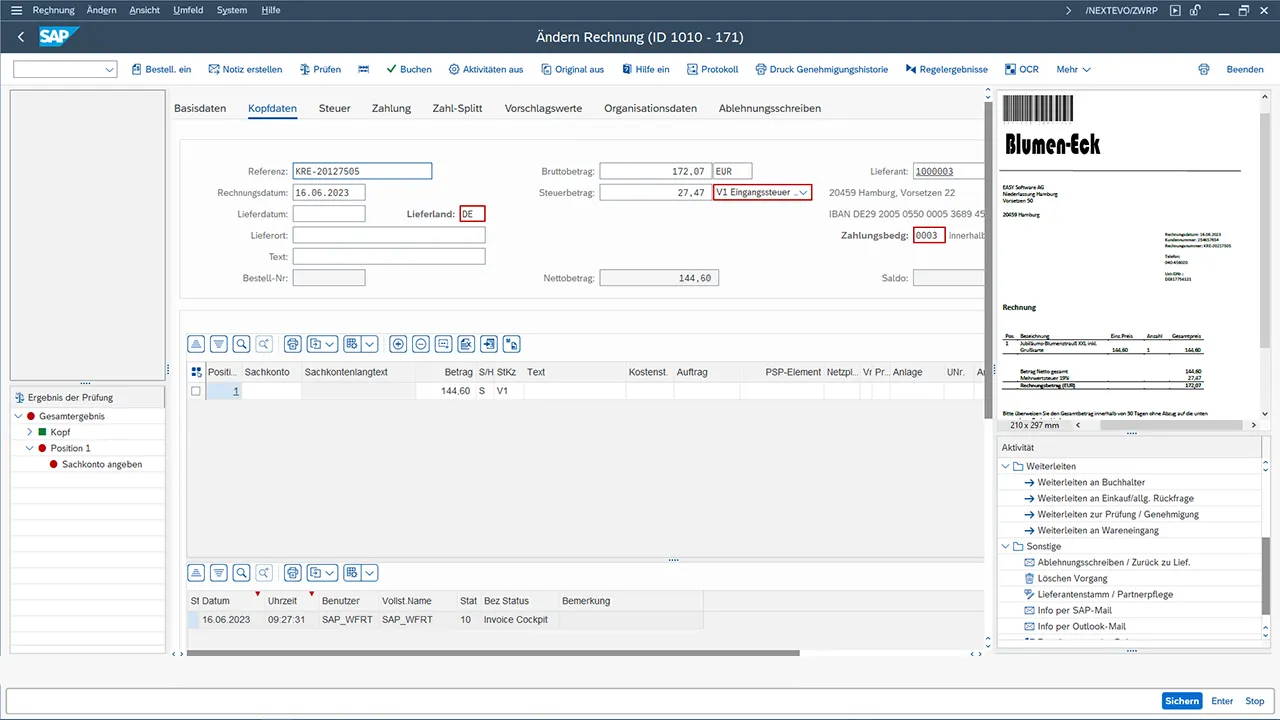Open the Ändern menu
This screenshot has width=1280, height=720.
(102, 10)
